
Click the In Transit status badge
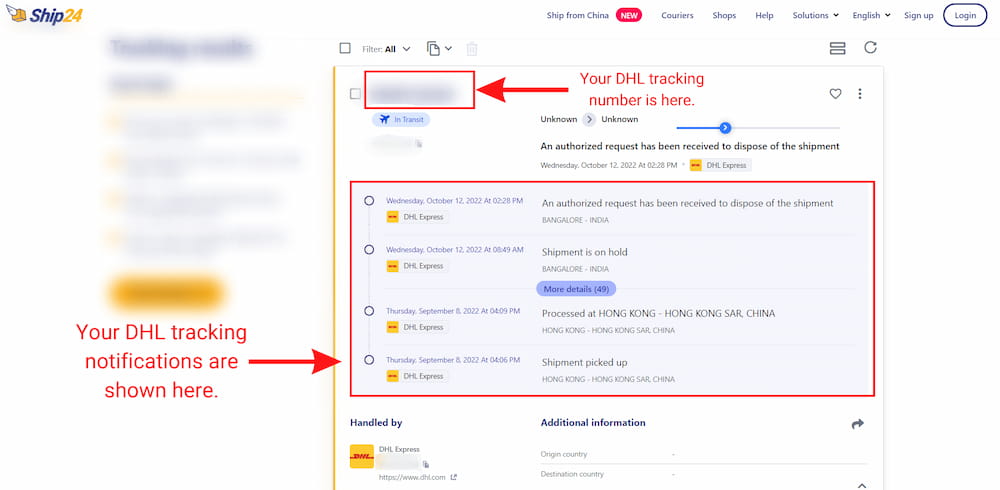click(x=401, y=119)
